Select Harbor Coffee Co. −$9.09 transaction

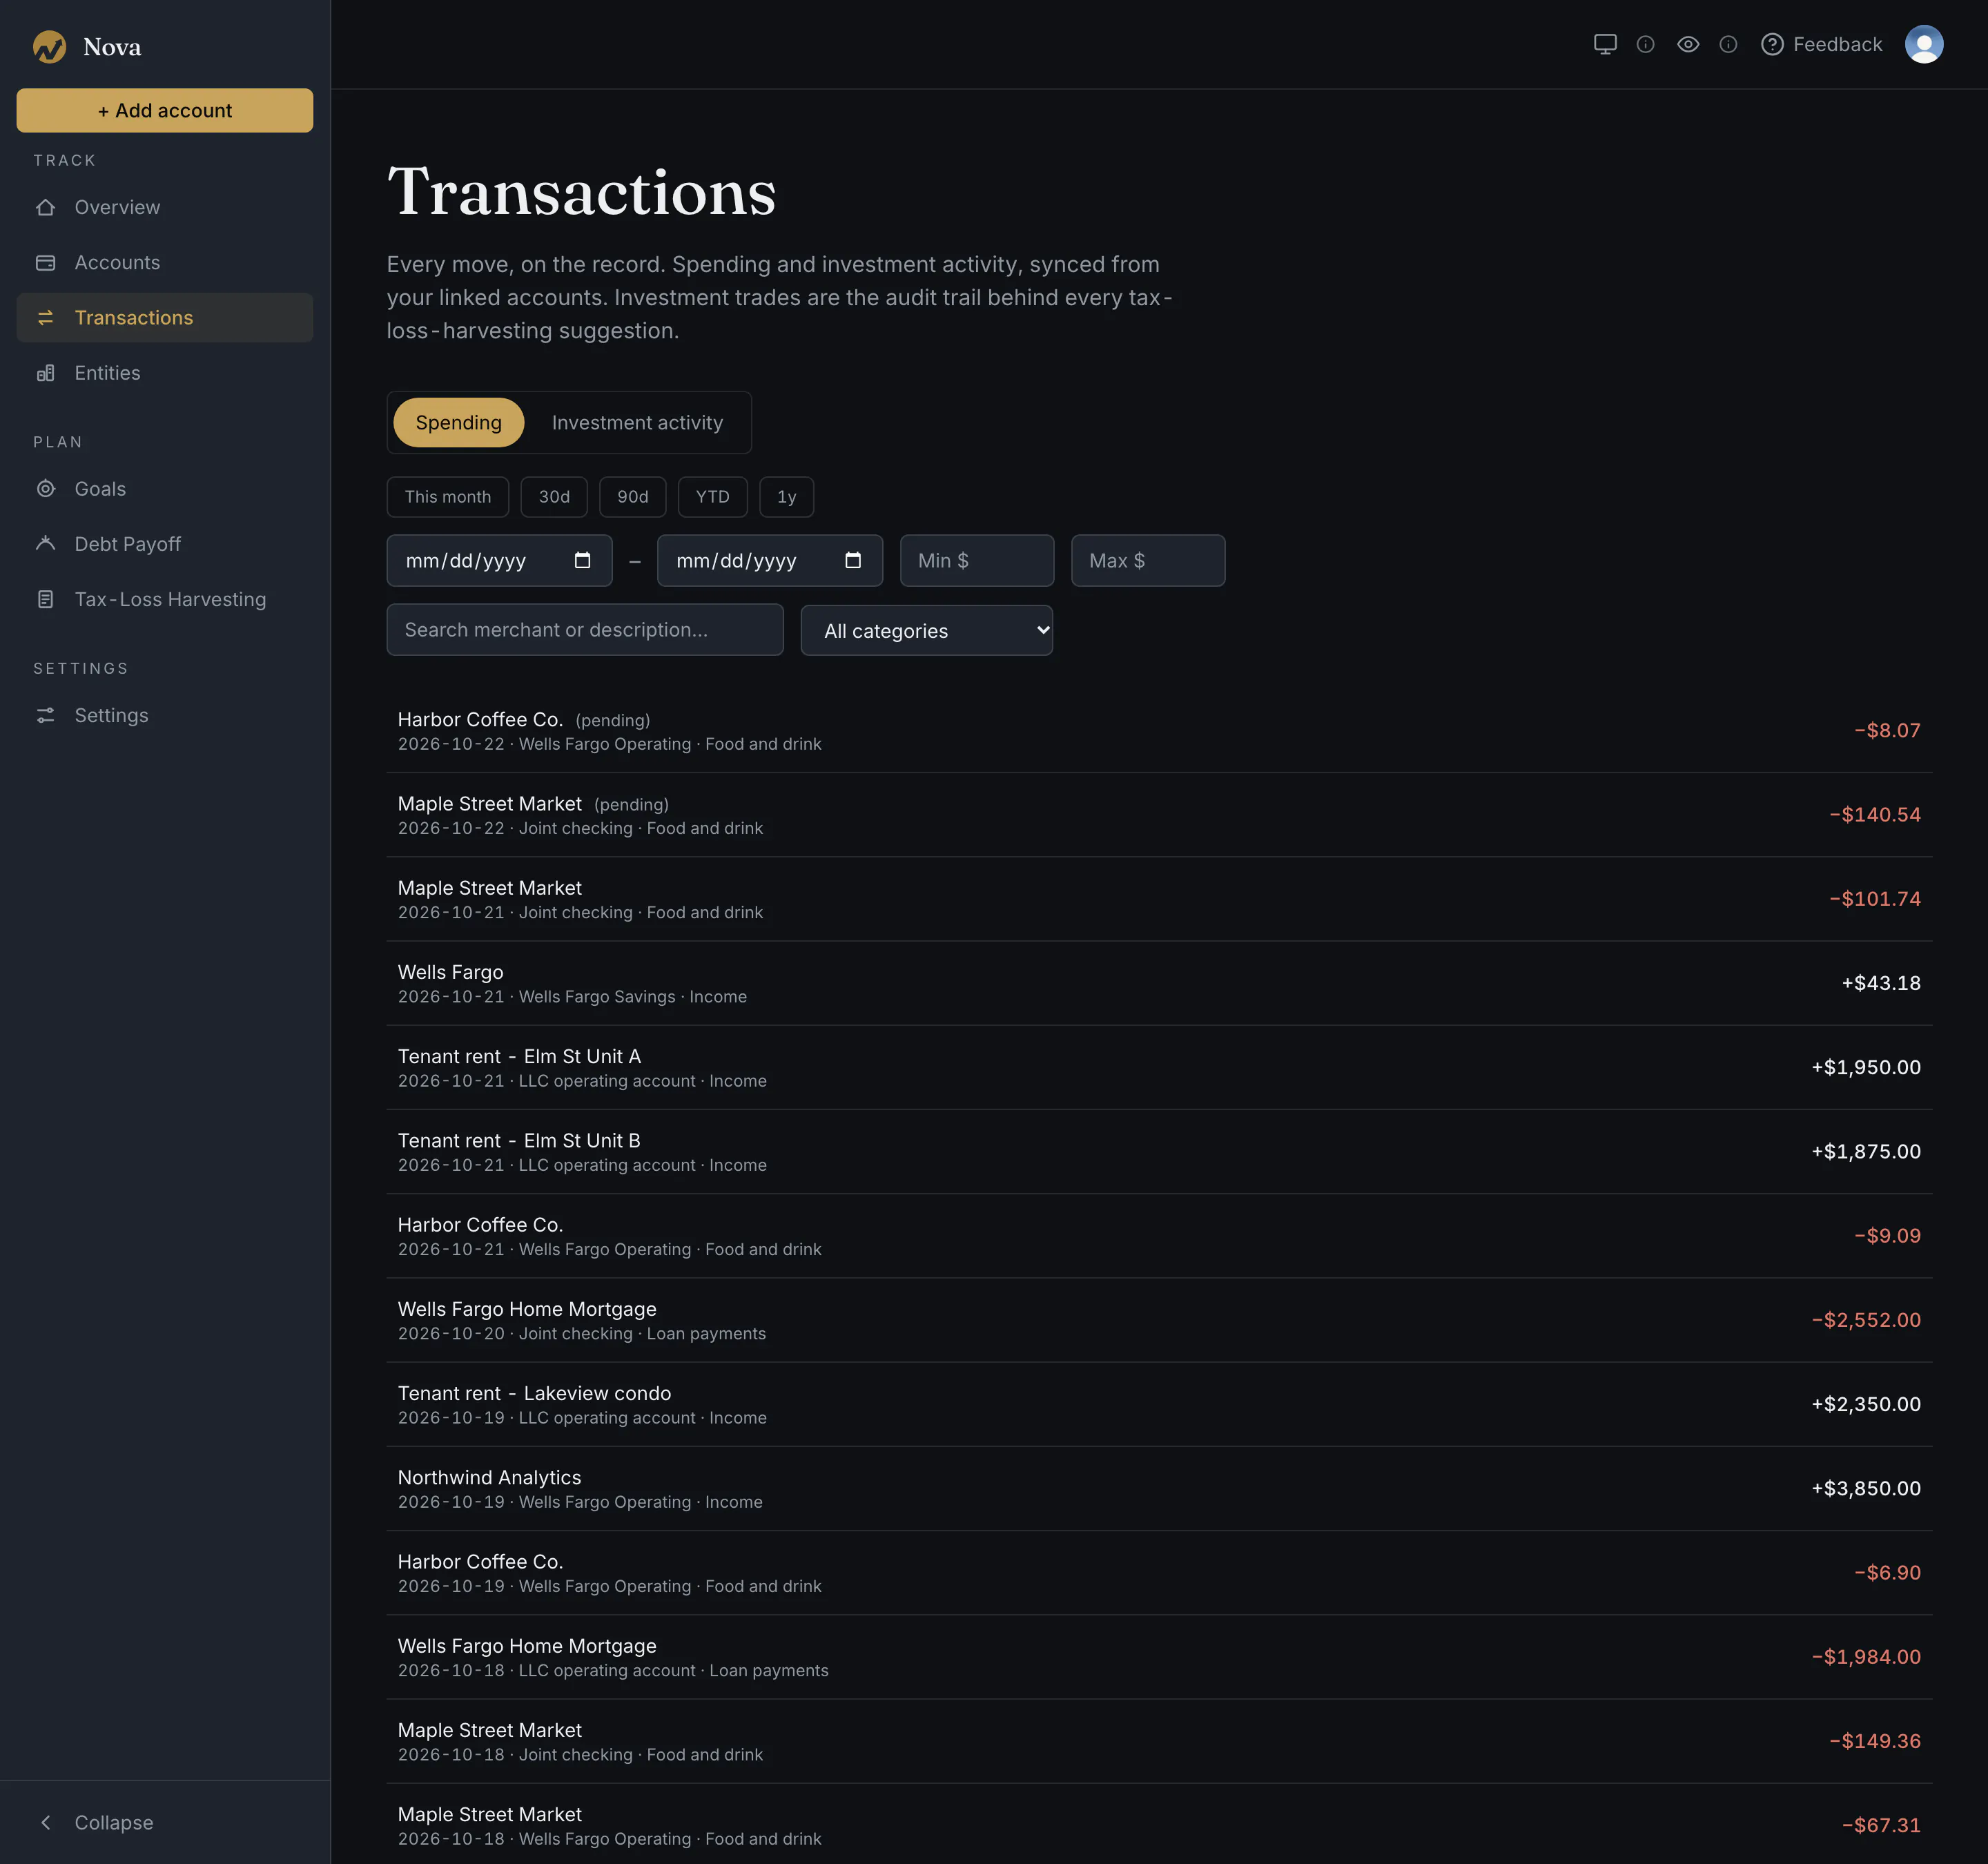[x=1159, y=1236]
